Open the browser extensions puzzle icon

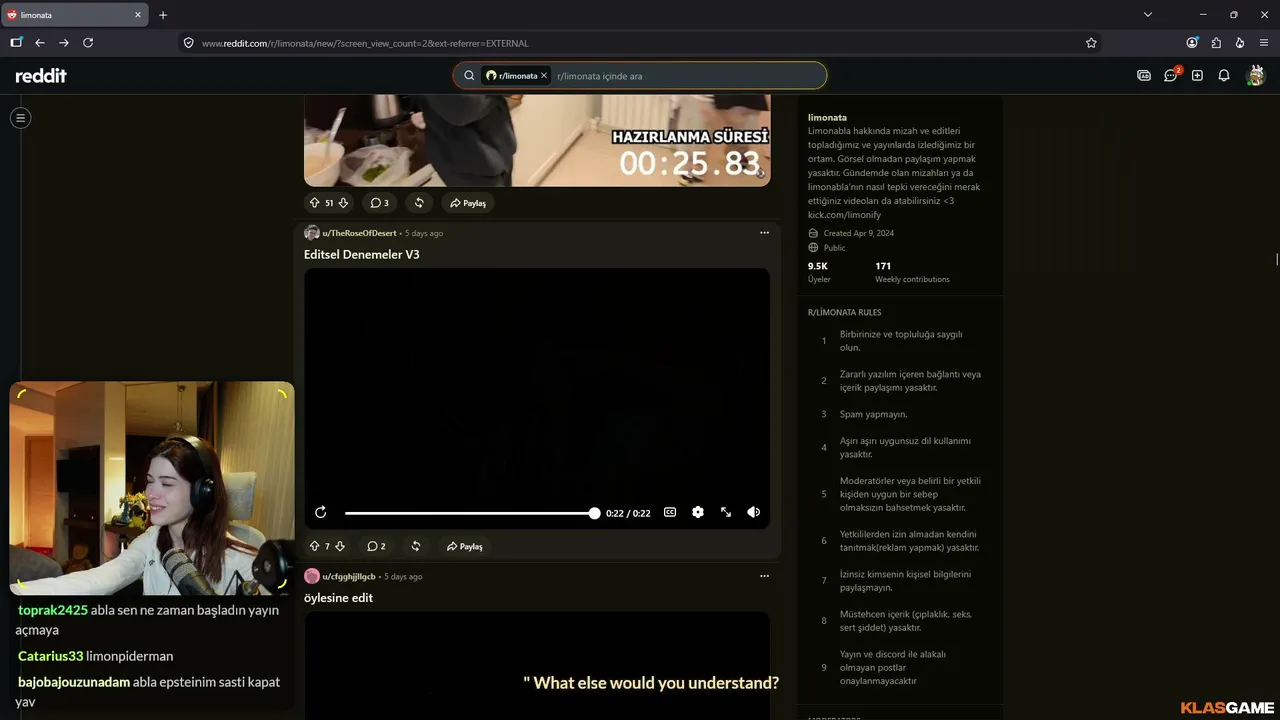click(1216, 43)
